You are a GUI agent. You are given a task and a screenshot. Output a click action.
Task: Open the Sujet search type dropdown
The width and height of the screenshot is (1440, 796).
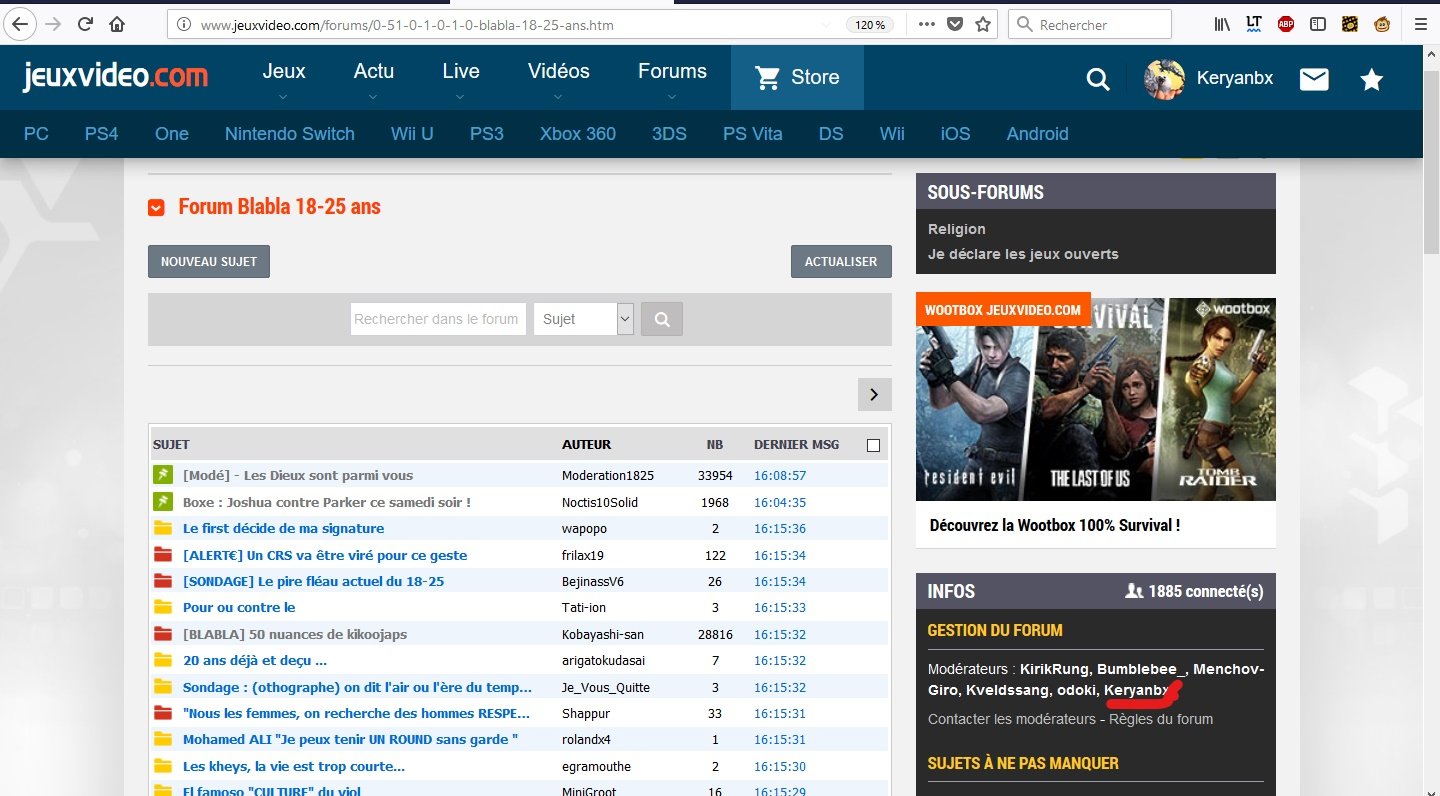(584, 319)
